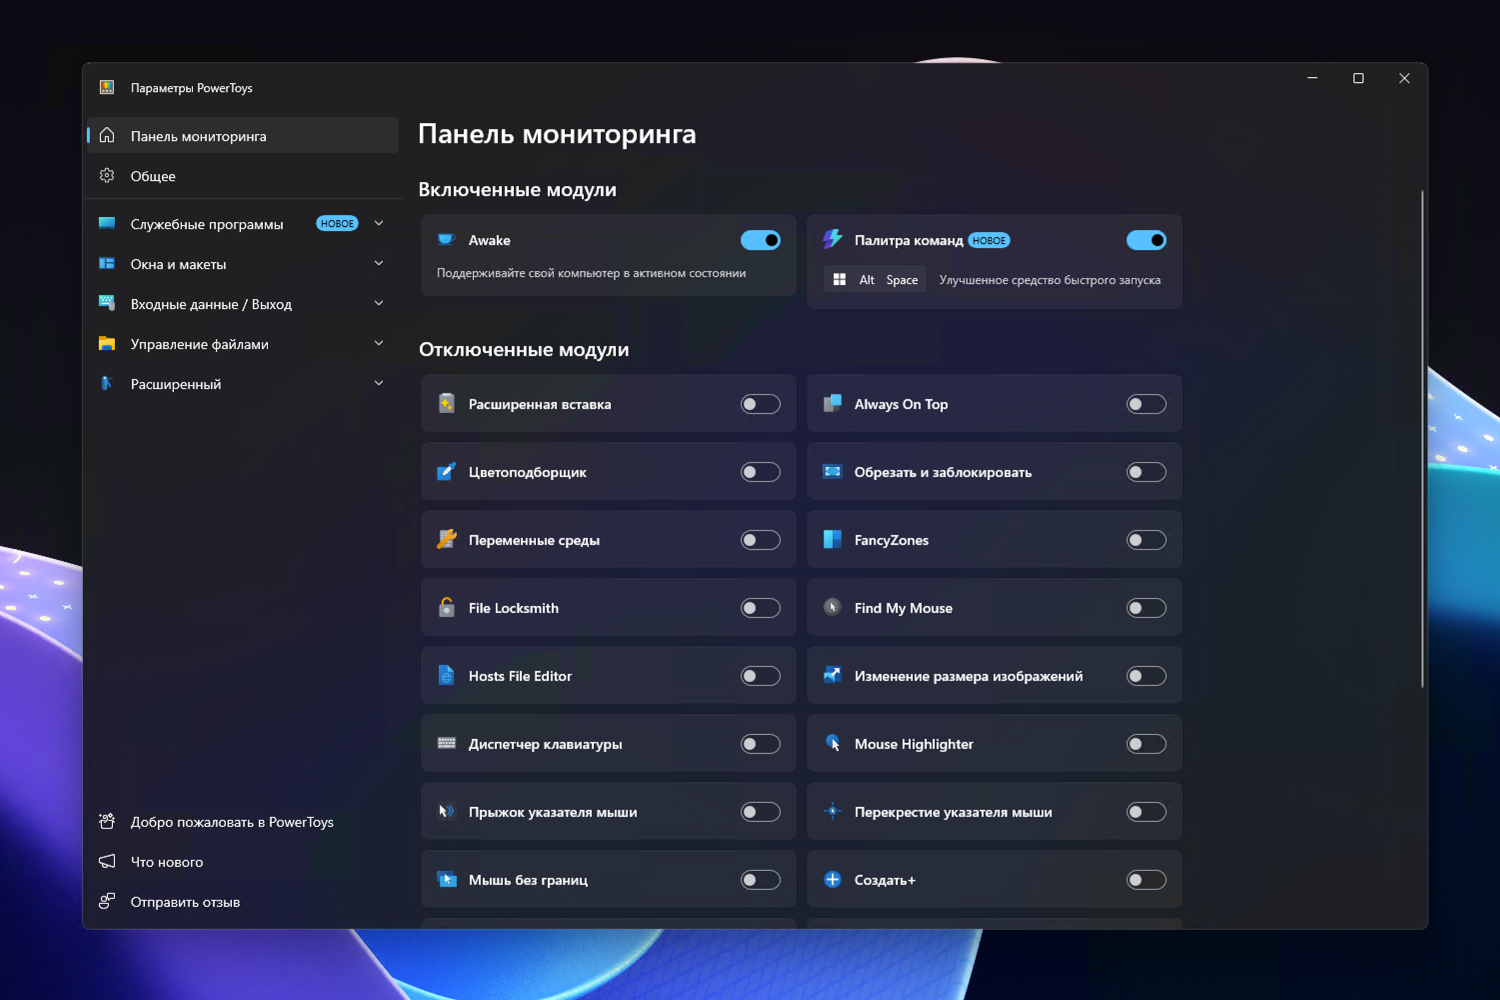Disable the Палитра команд toggle
This screenshot has height=1000, width=1500.
(x=1146, y=240)
